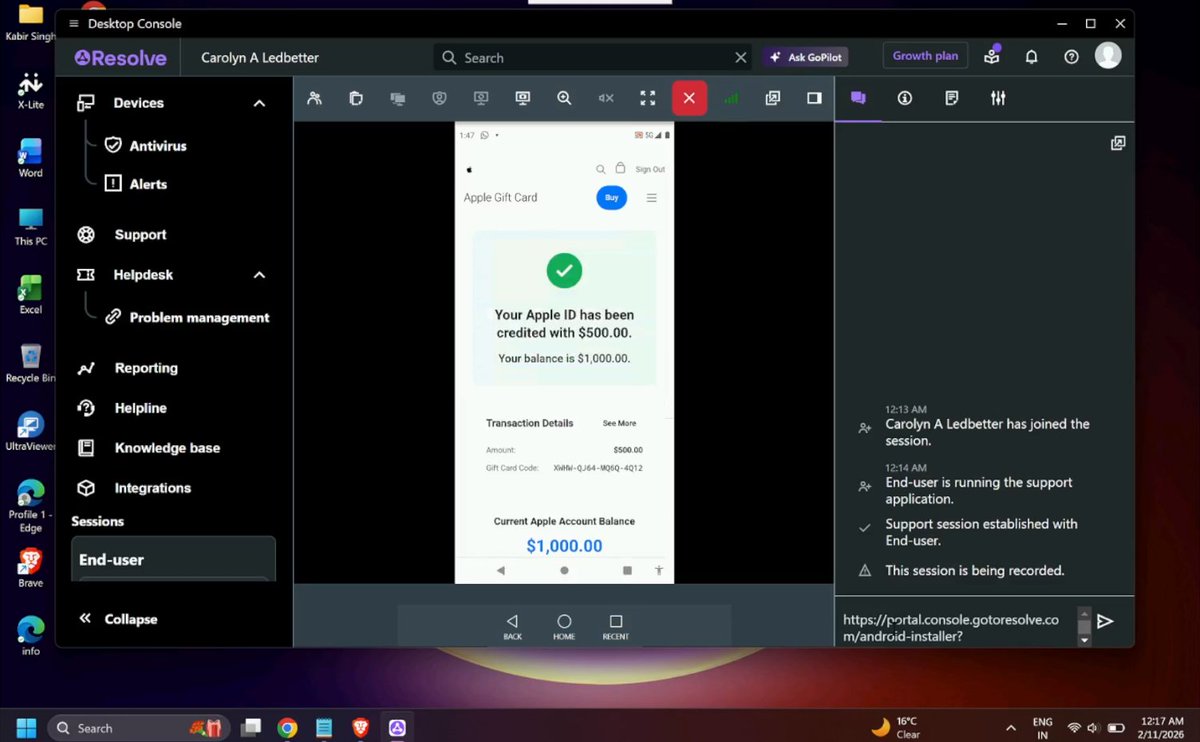The image size is (1200, 742).
Task: Click the zoom magnifier icon in session toolbar
Action: (565, 98)
